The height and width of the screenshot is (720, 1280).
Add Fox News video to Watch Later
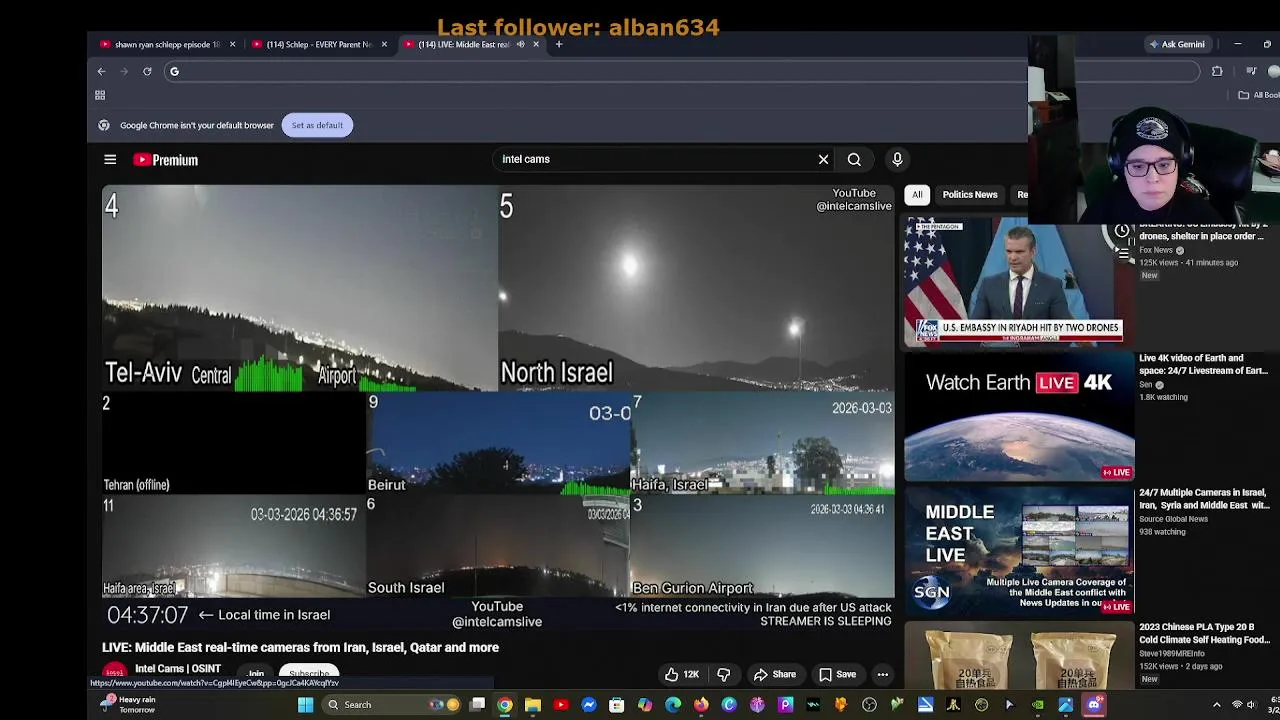click(1122, 231)
